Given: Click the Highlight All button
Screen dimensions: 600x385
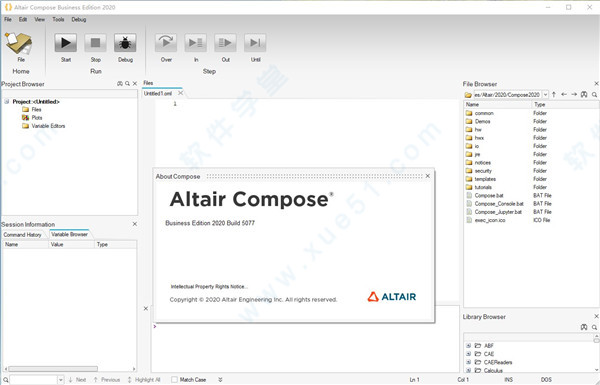Looking at the screenshot, I should 143,380.
